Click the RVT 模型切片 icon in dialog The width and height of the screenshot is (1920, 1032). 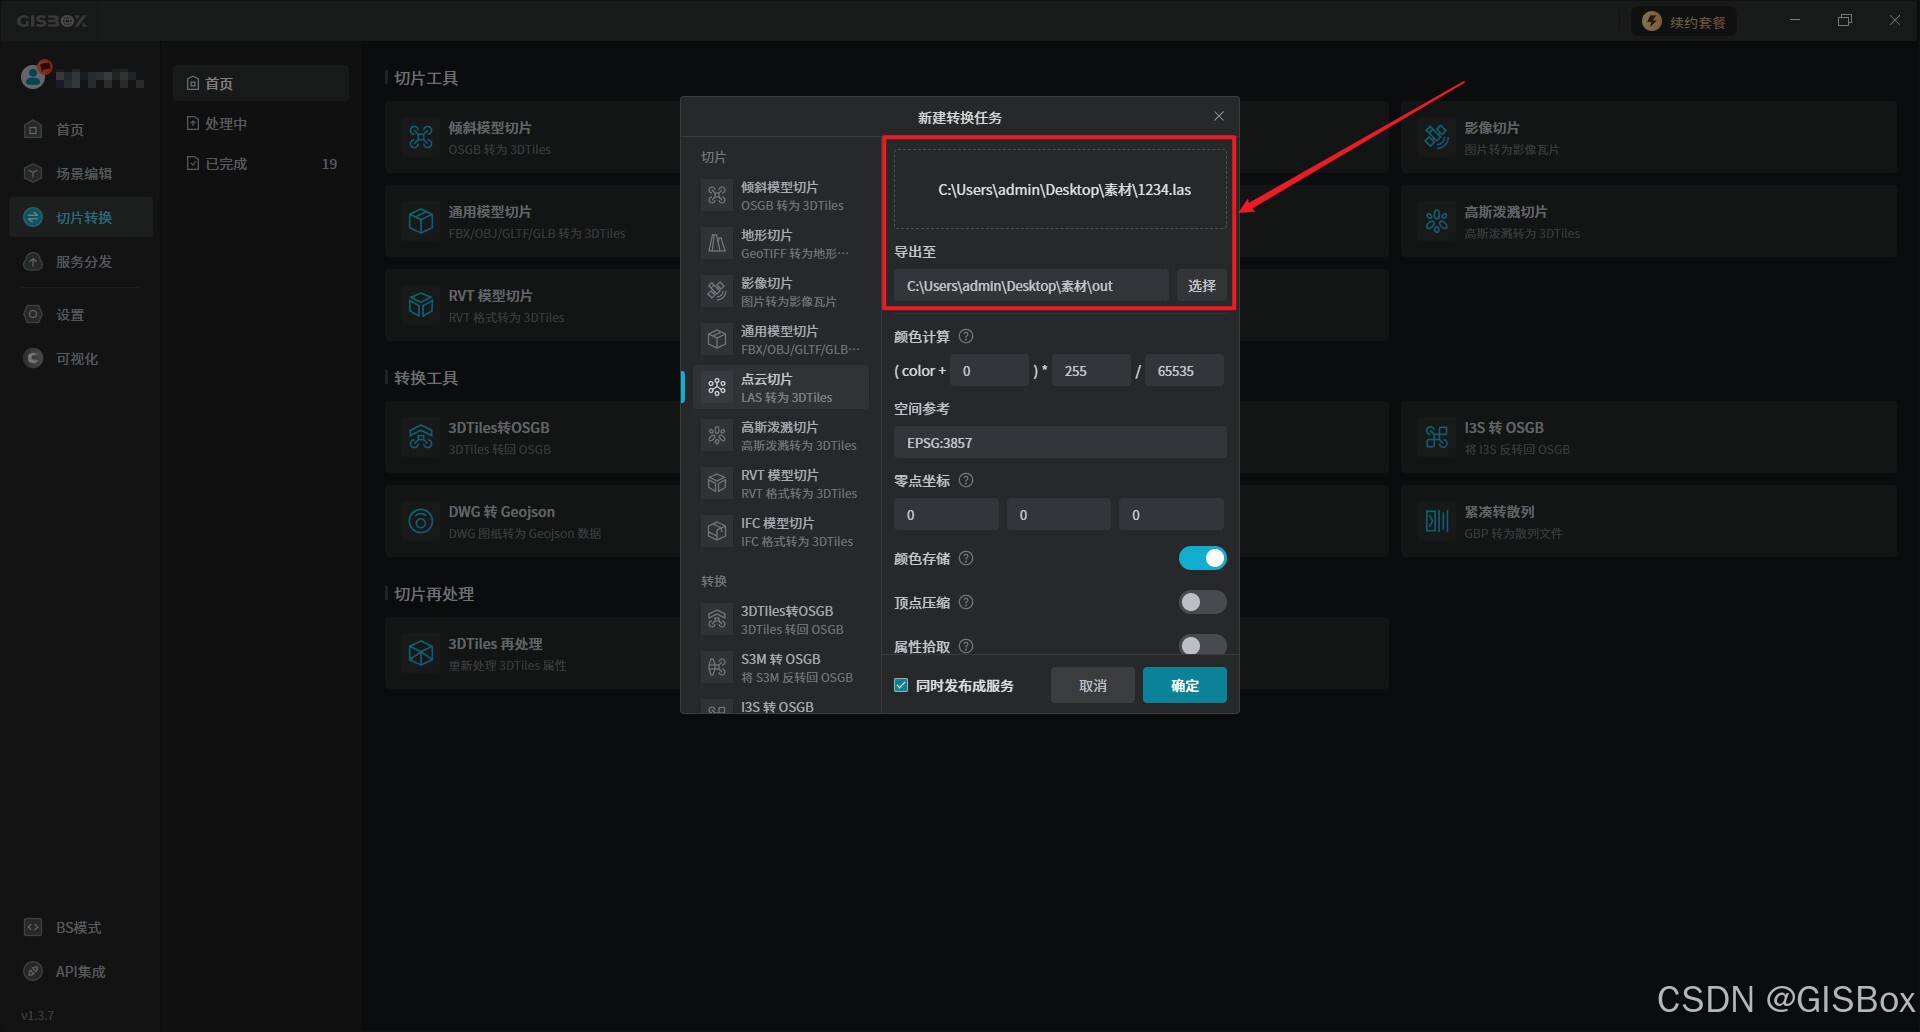pyautogui.click(x=717, y=484)
